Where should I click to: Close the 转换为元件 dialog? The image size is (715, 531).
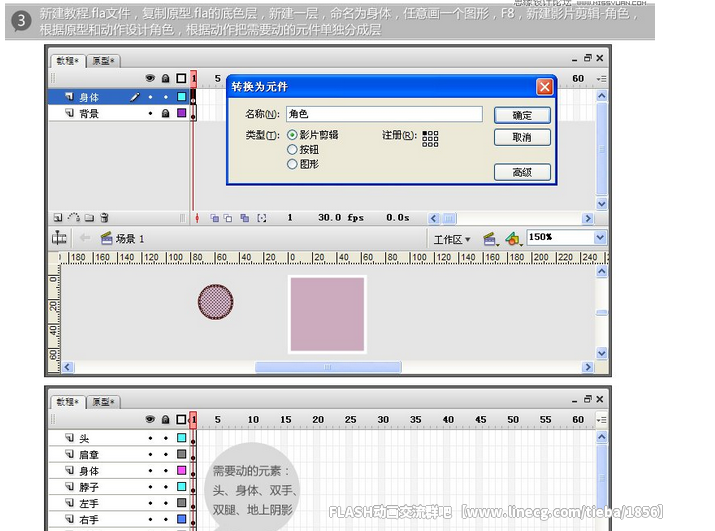tap(544, 86)
